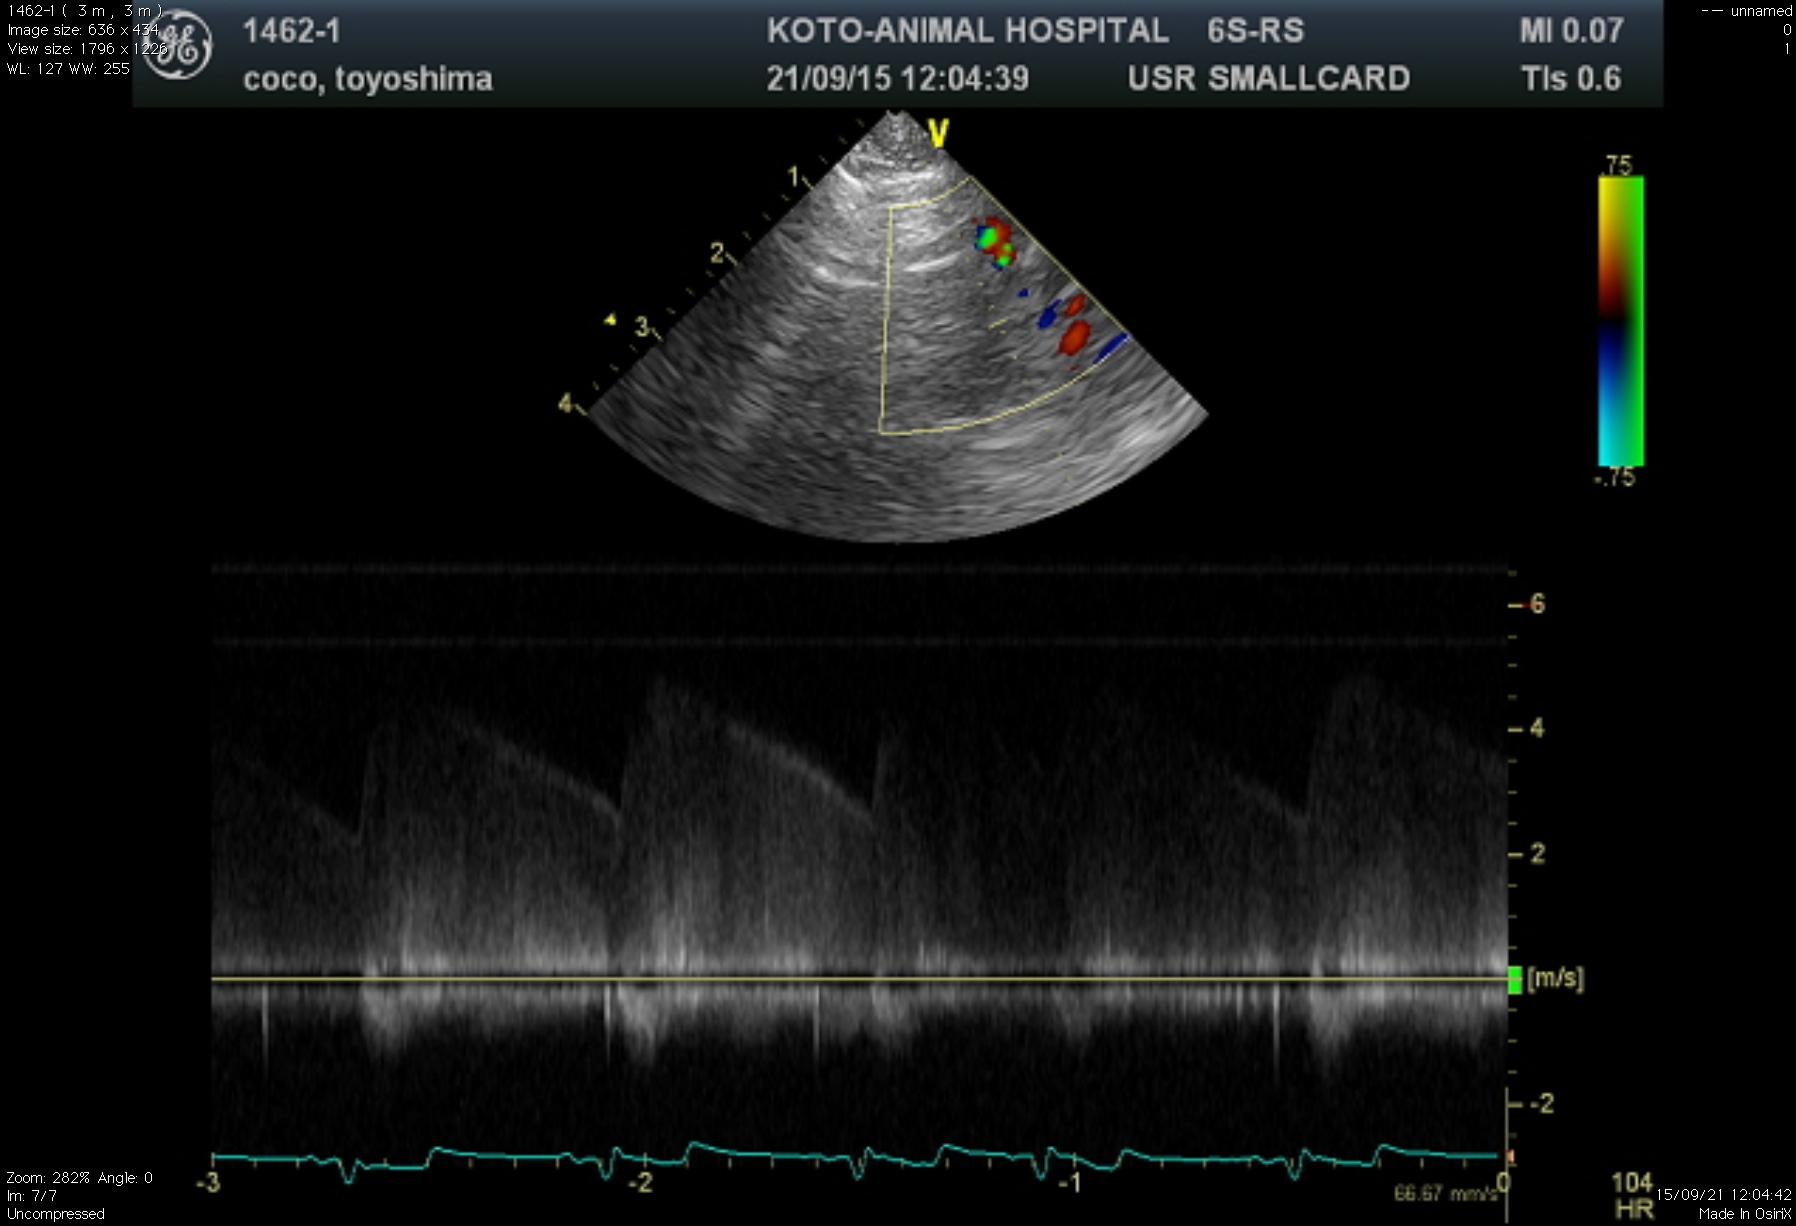Click 'KOTO-ANIMAL HOSPITAL' header text
The height and width of the screenshot is (1226, 1796).
[968, 30]
